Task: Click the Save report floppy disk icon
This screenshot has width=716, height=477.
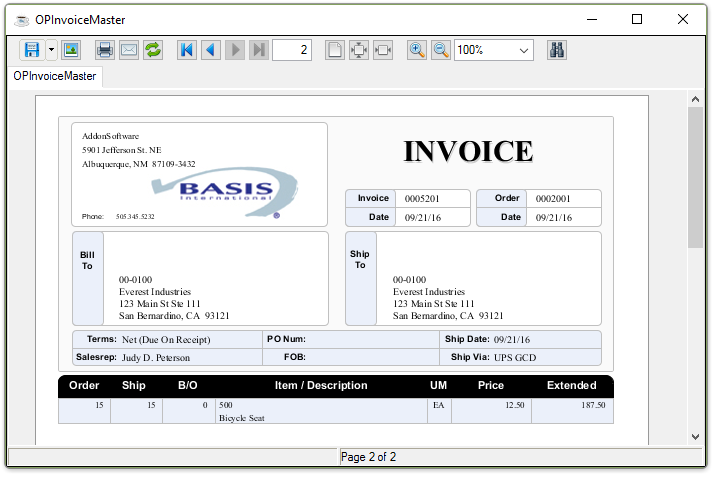Action: pyautogui.click(x=31, y=50)
